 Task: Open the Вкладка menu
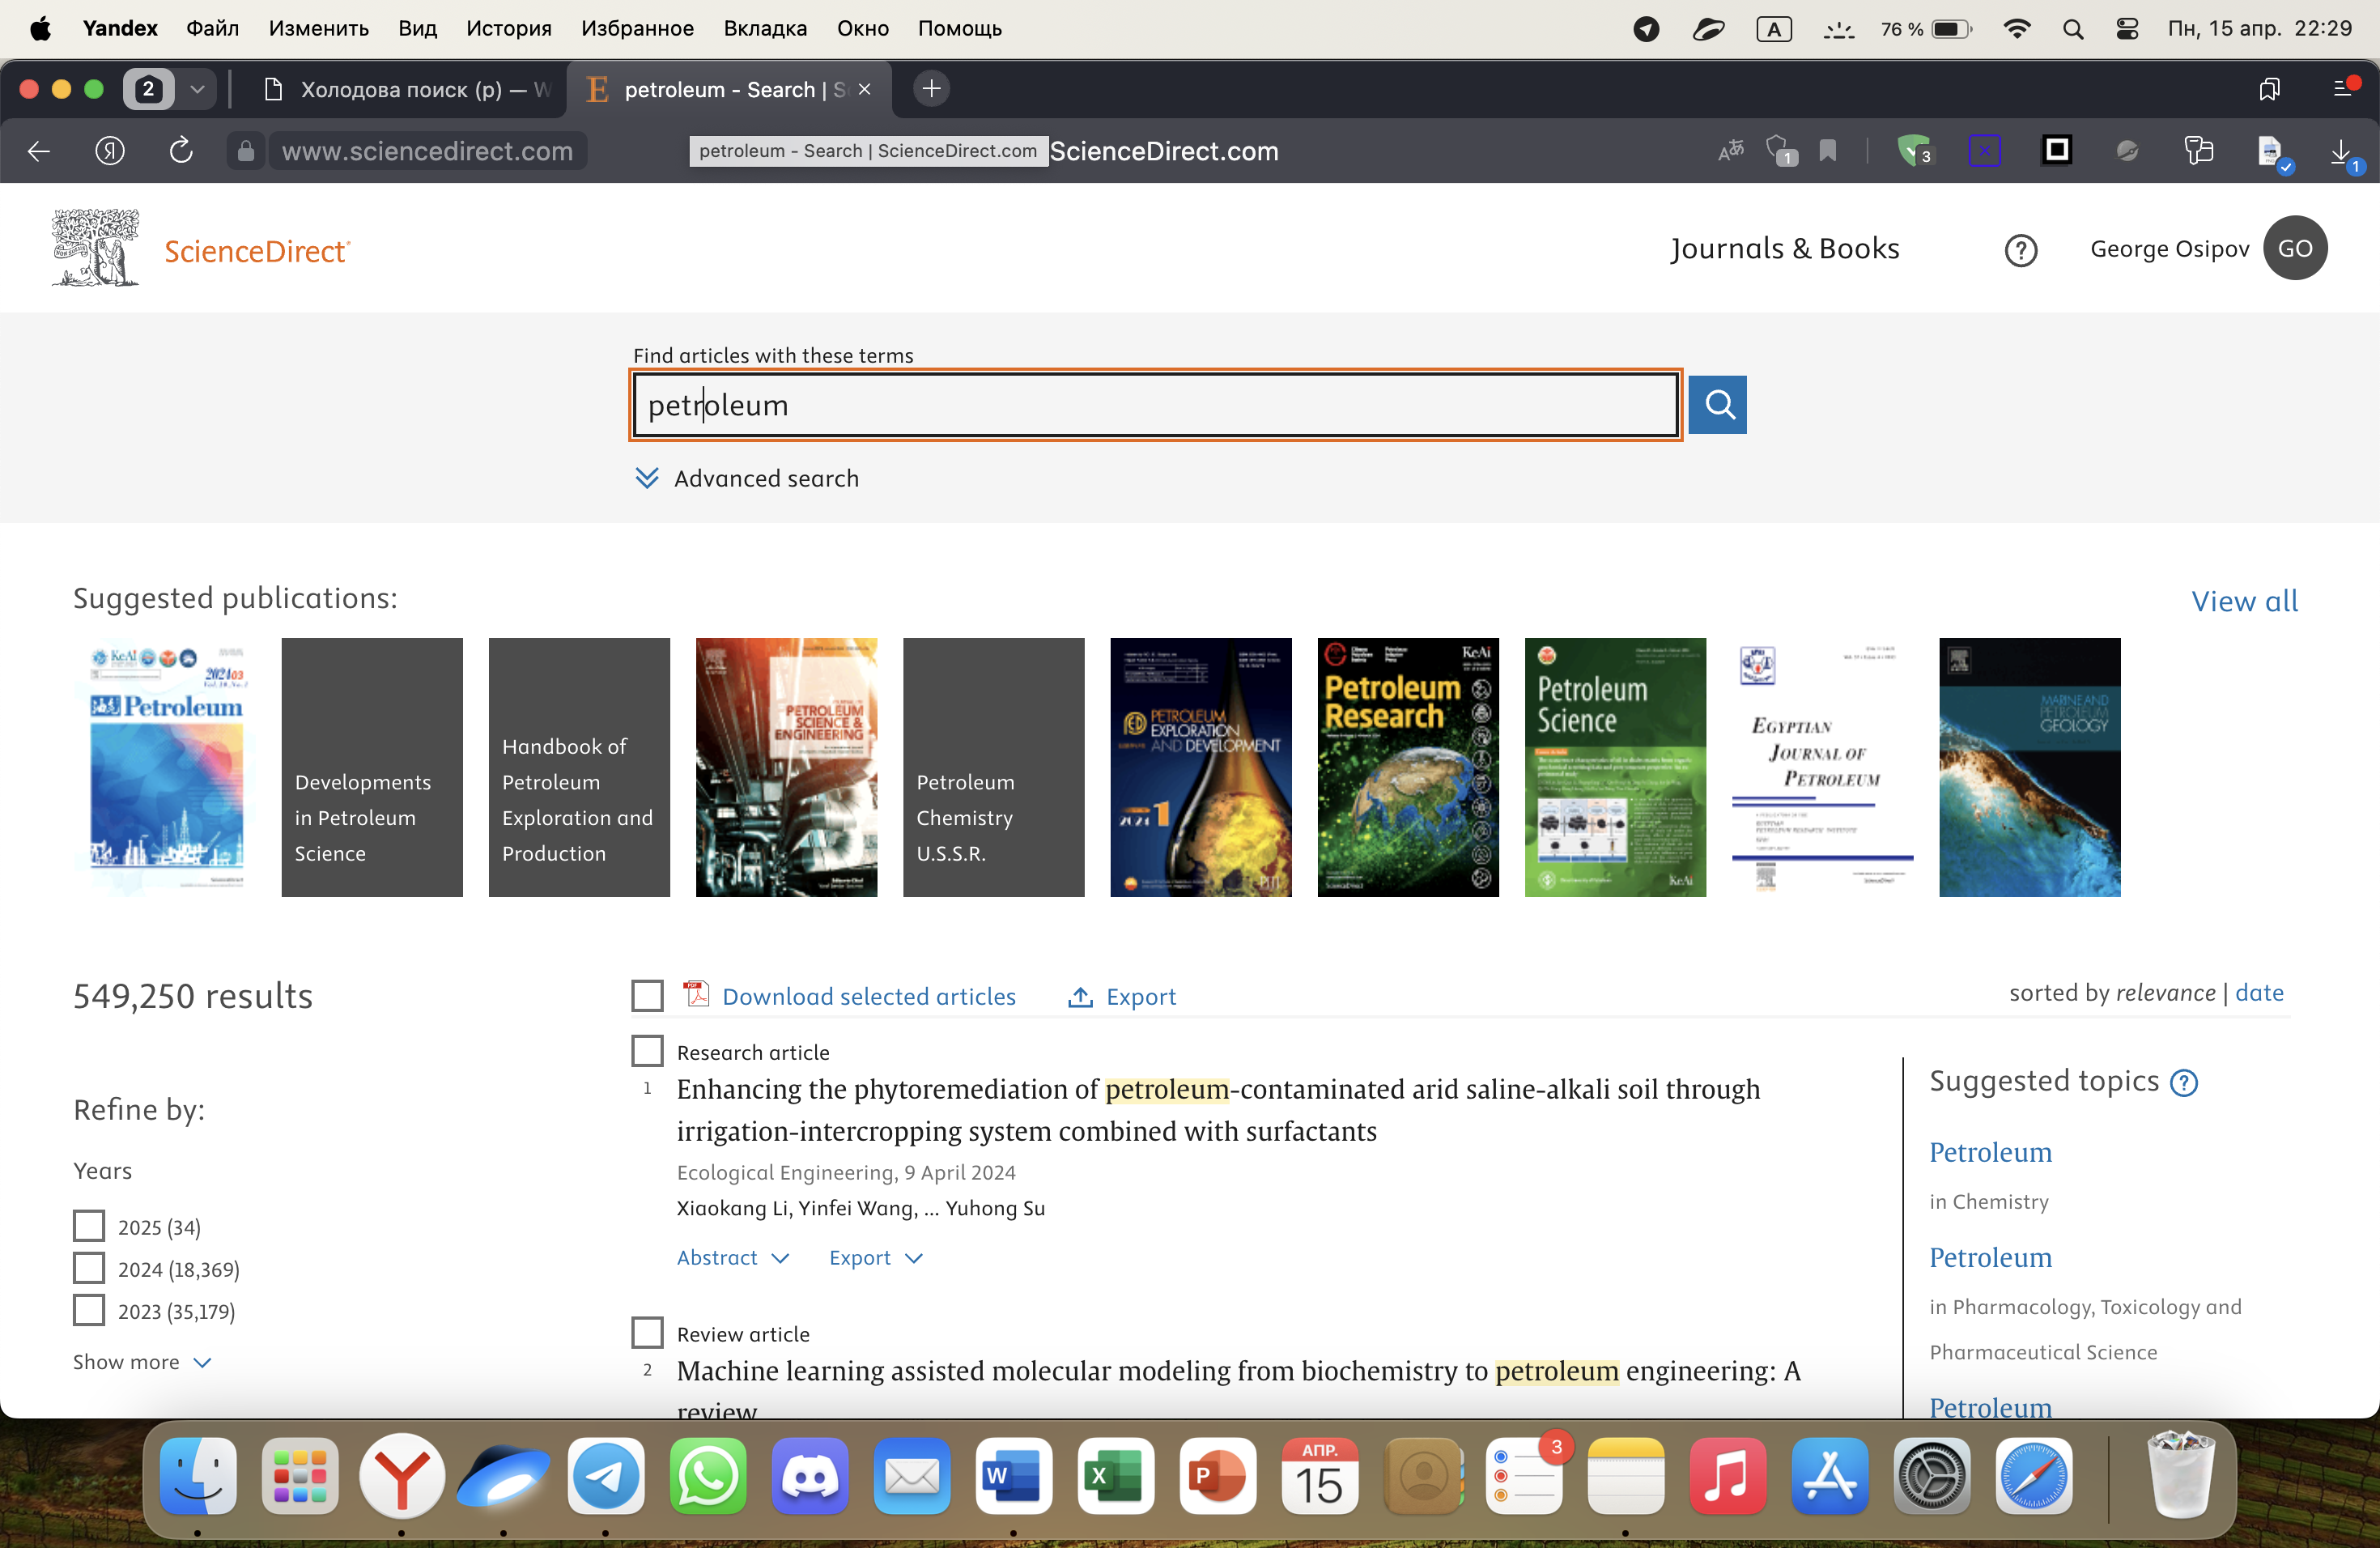[x=765, y=29]
